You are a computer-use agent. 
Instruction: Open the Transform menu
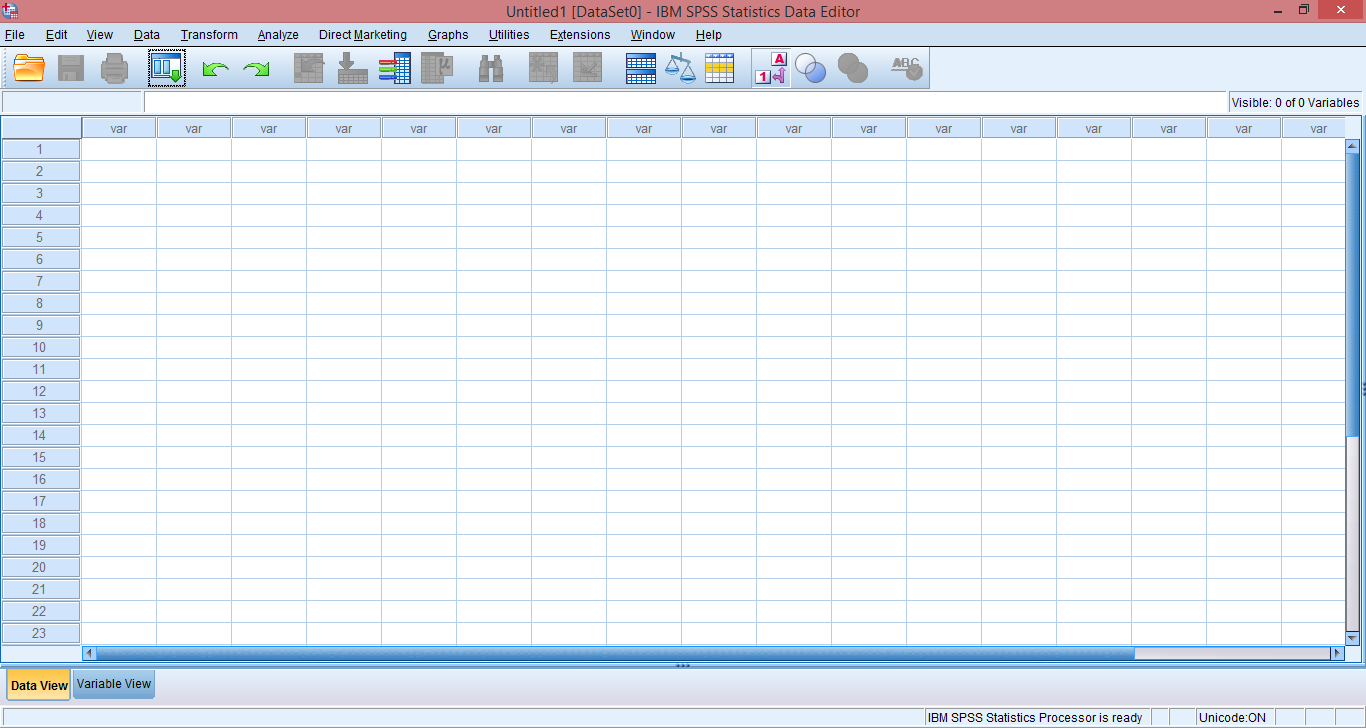209,35
